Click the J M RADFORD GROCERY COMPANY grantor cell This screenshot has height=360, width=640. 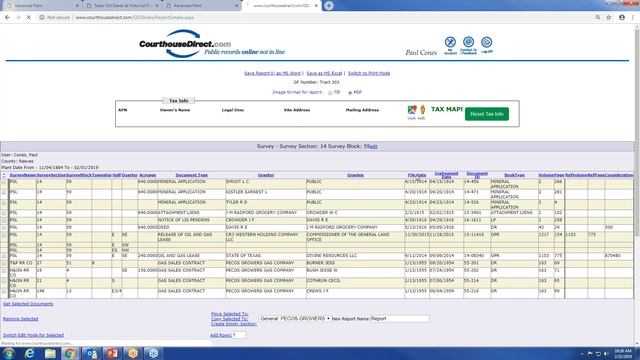coord(261,213)
